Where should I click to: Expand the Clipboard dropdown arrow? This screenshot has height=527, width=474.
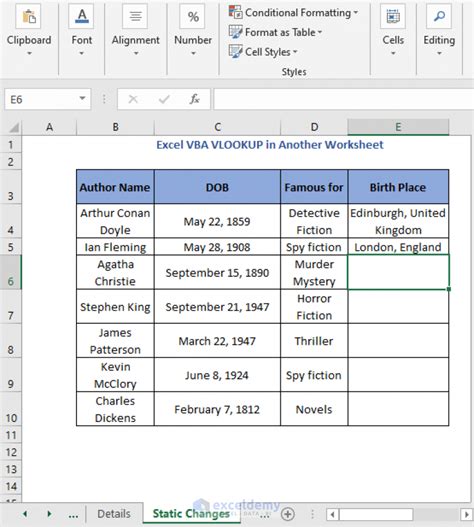pyautogui.click(x=29, y=53)
